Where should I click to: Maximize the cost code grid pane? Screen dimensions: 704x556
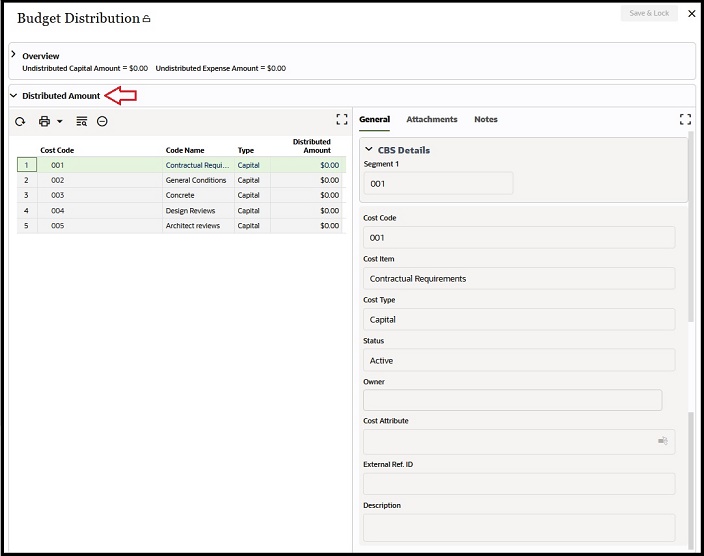342,119
